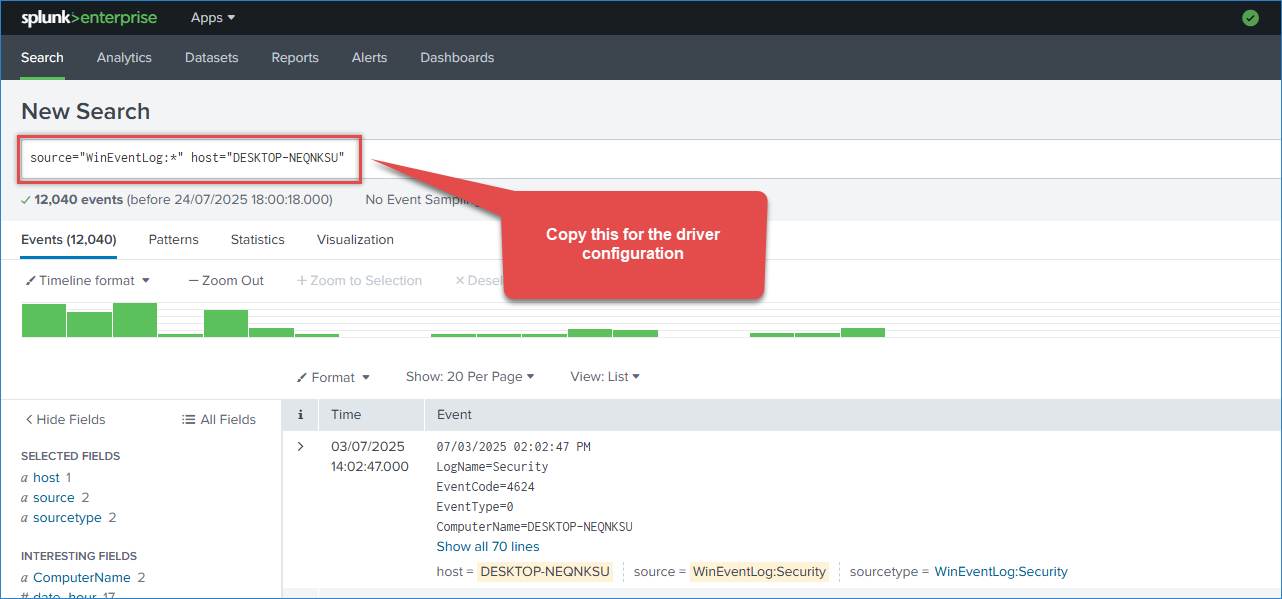The height and width of the screenshot is (599, 1282).
Task: Click the LogName=Security text in event
Action: point(493,467)
